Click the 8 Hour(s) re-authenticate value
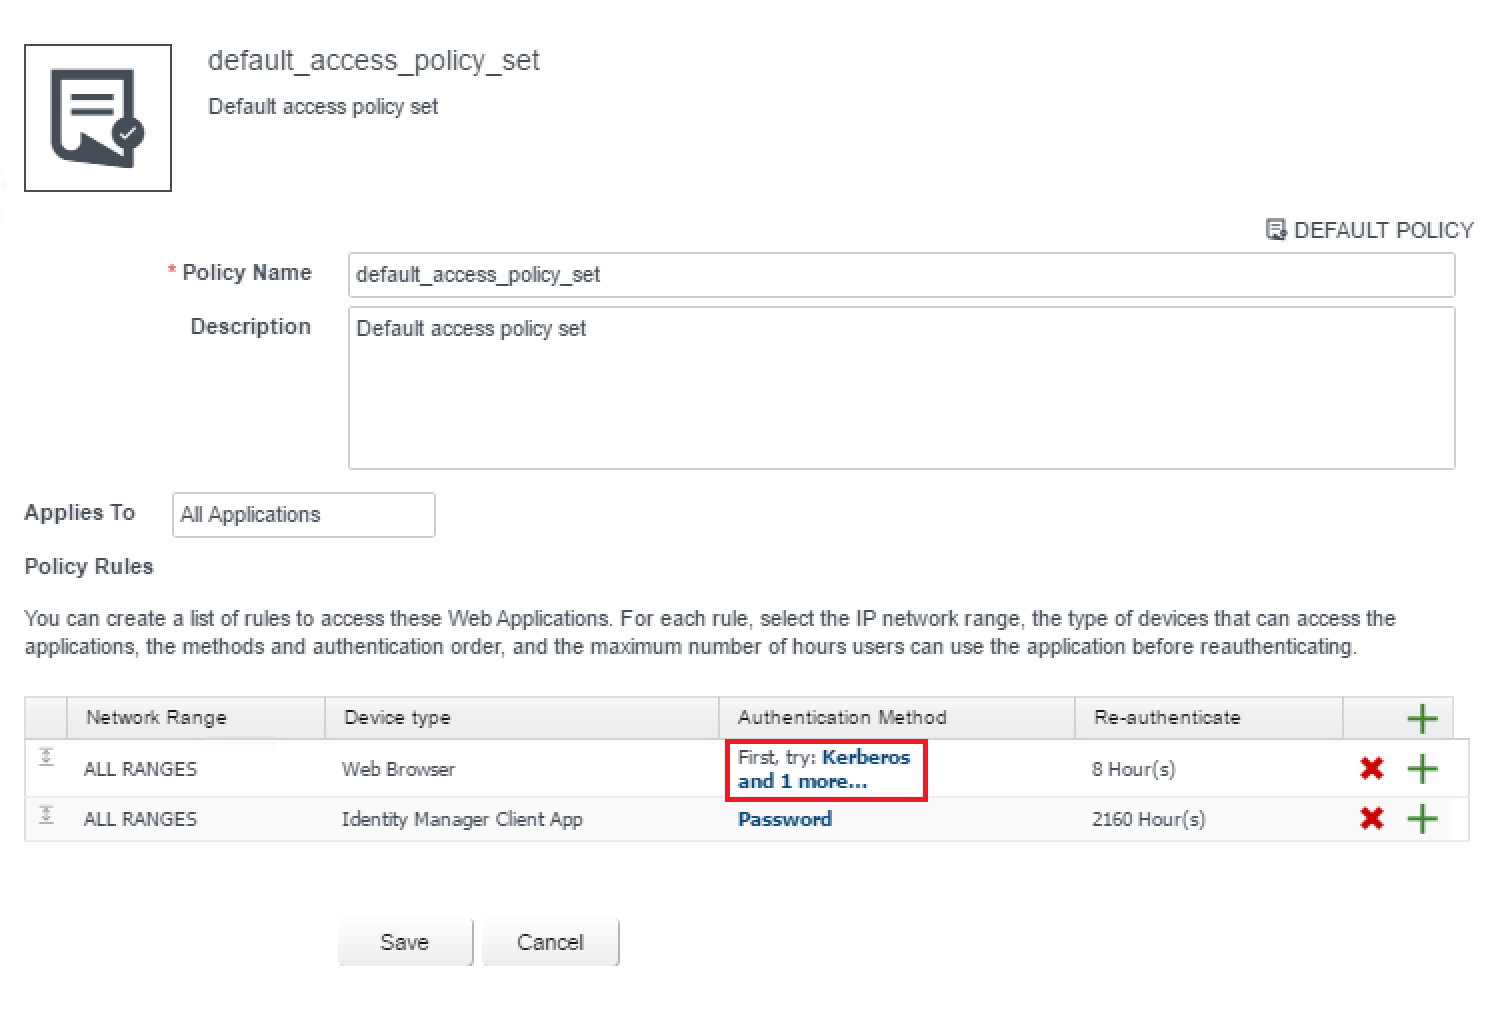This screenshot has width=1490, height=1010. (x=1133, y=769)
